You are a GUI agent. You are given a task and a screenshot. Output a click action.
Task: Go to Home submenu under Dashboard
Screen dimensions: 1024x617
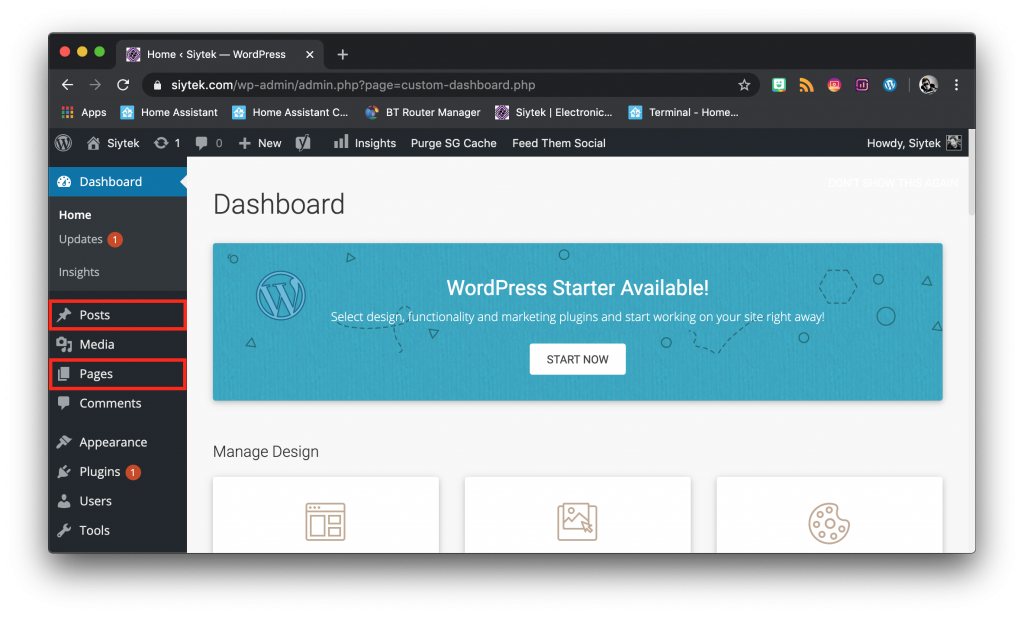click(x=75, y=215)
